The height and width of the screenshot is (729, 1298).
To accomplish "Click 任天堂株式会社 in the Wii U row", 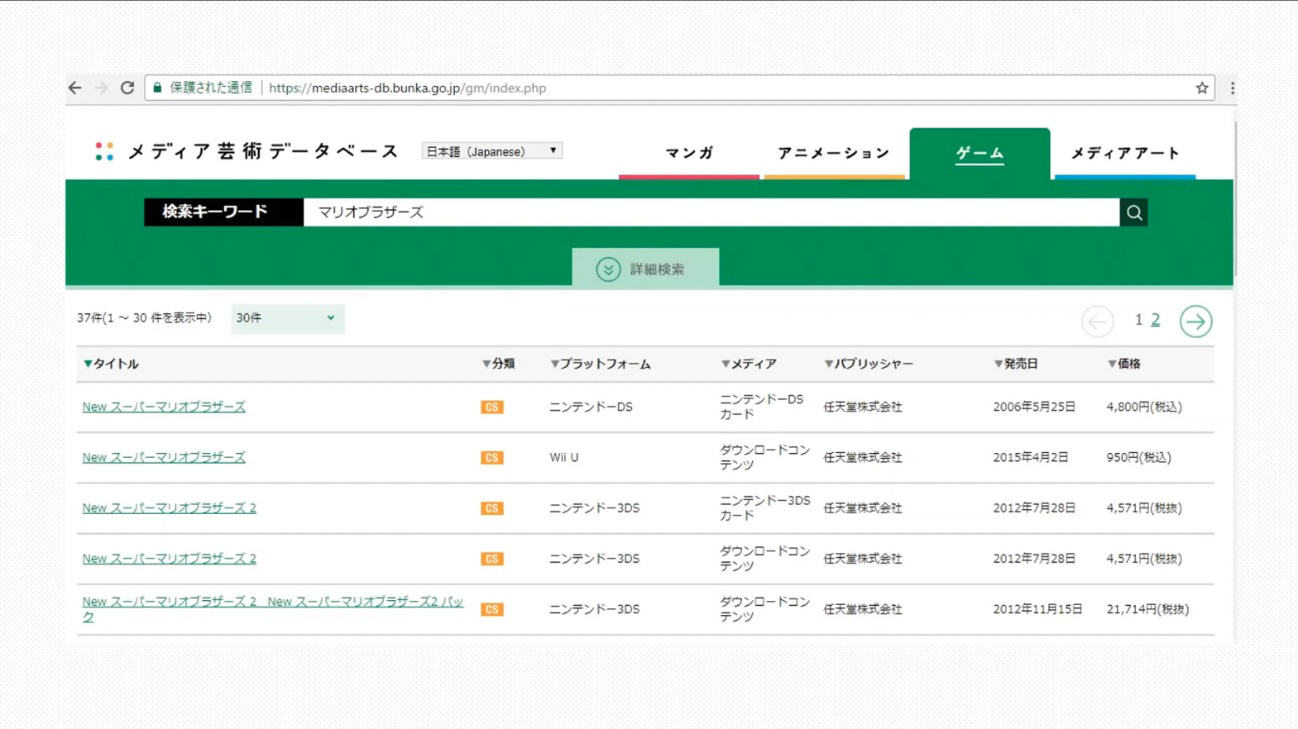I will tap(863, 458).
